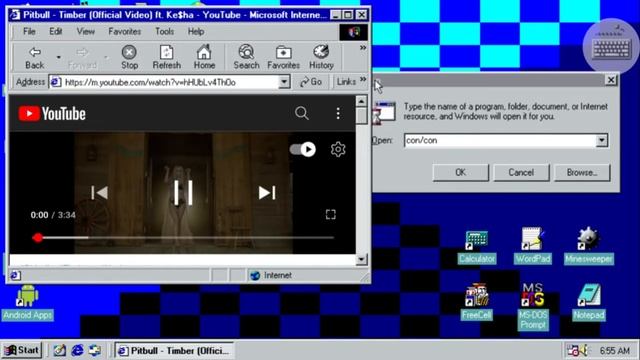Enter fullscreen mode on video
This screenshot has height=360, width=640.
331,215
